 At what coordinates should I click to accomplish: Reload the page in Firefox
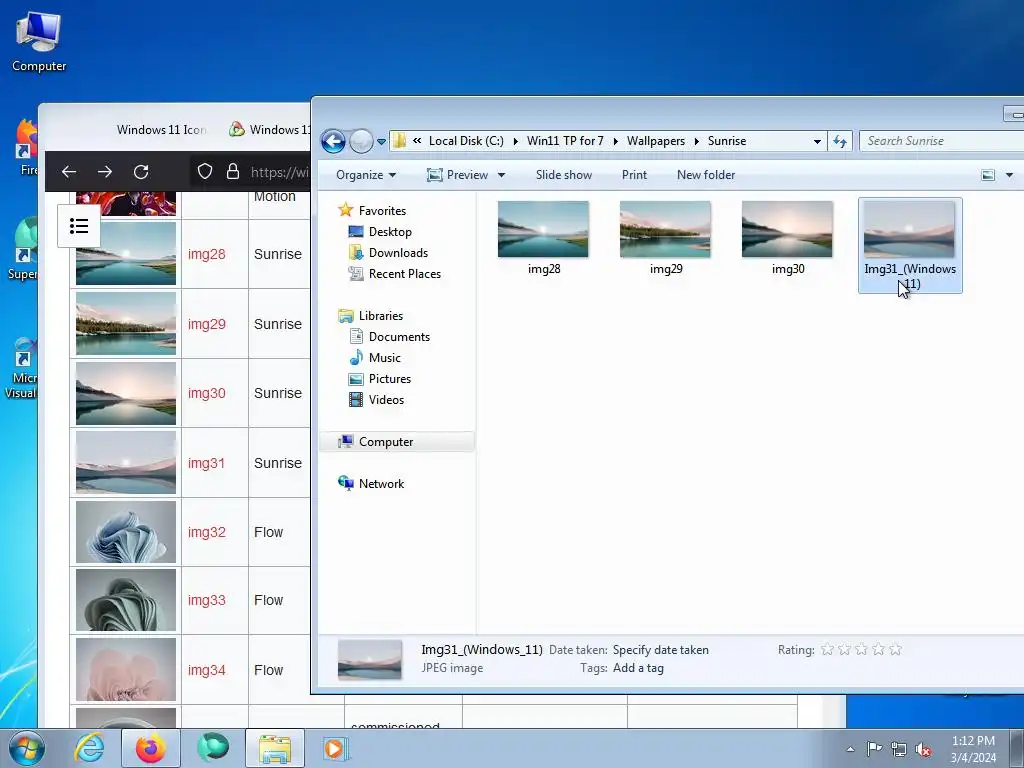pyautogui.click(x=141, y=172)
